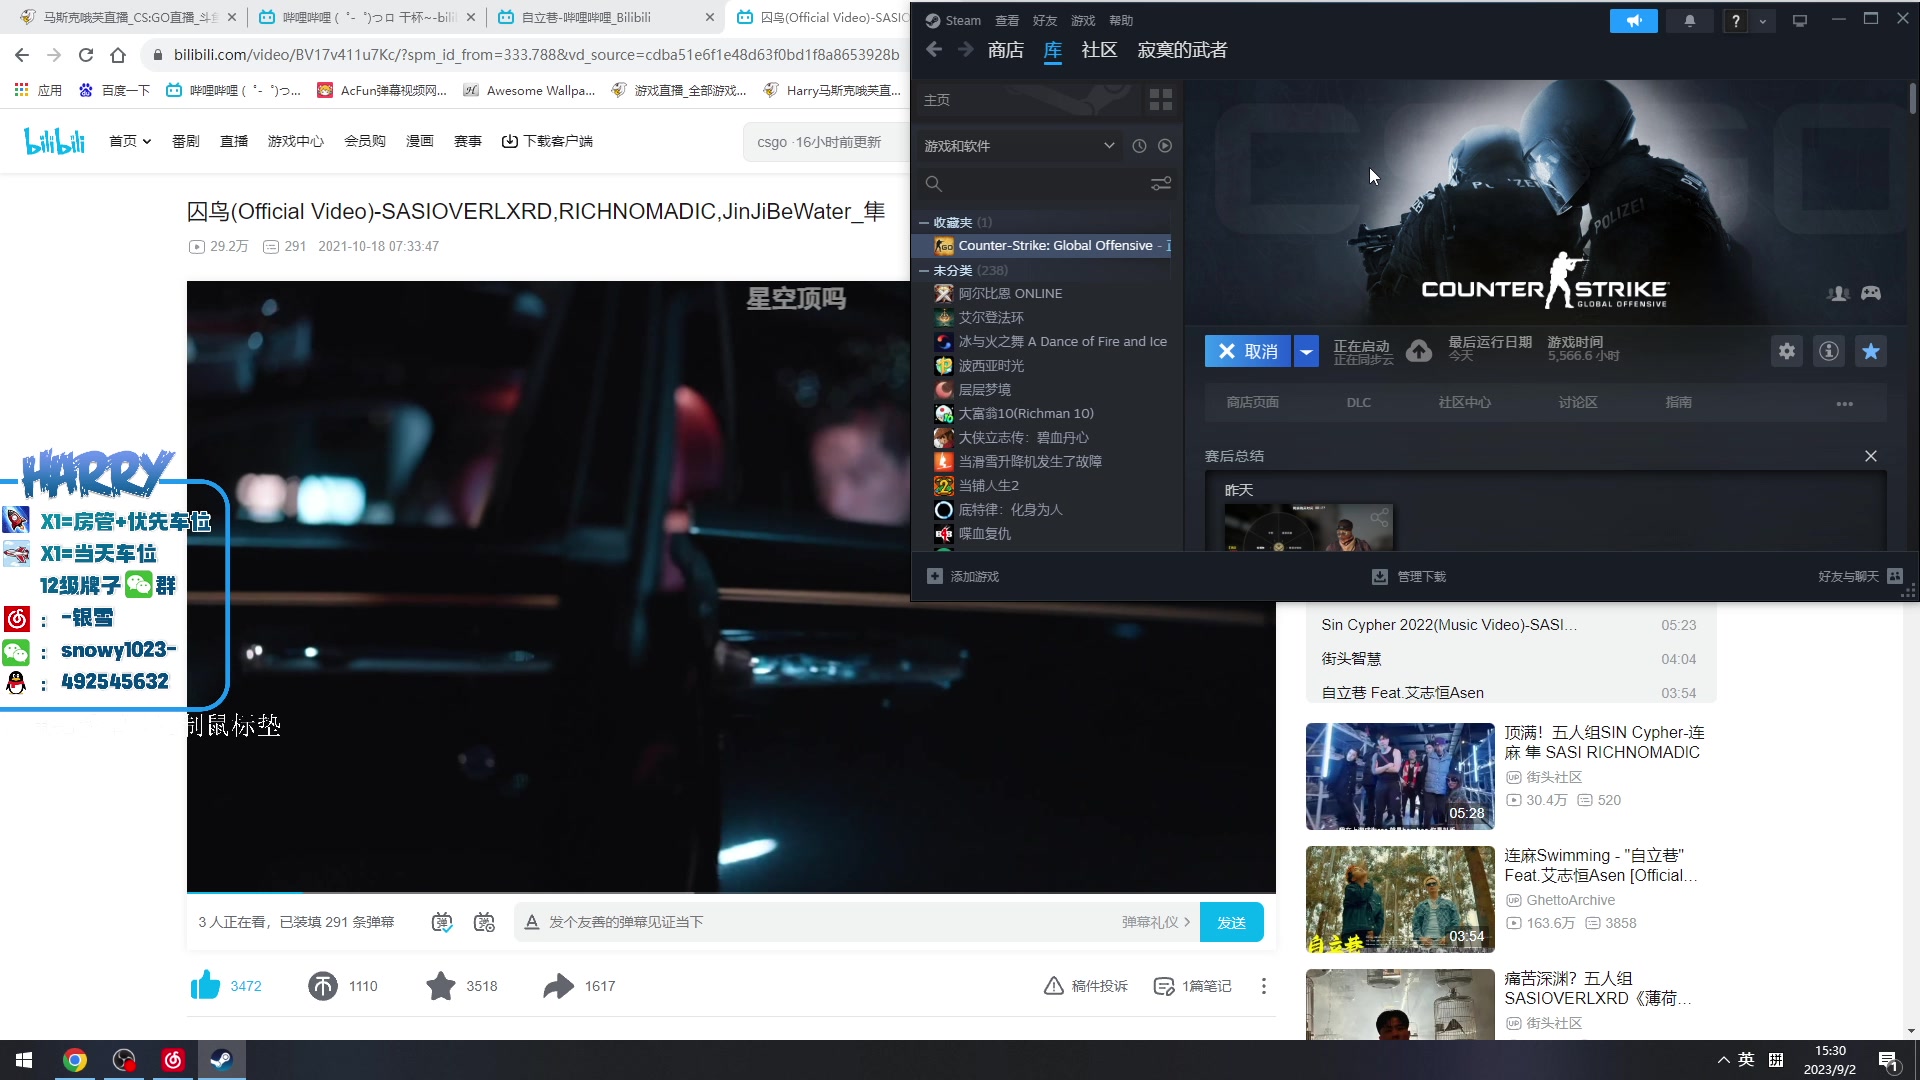Image resolution: width=1920 pixels, height=1080 pixels.
Task: Open CS:GO DLC link
Action: point(1358,403)
